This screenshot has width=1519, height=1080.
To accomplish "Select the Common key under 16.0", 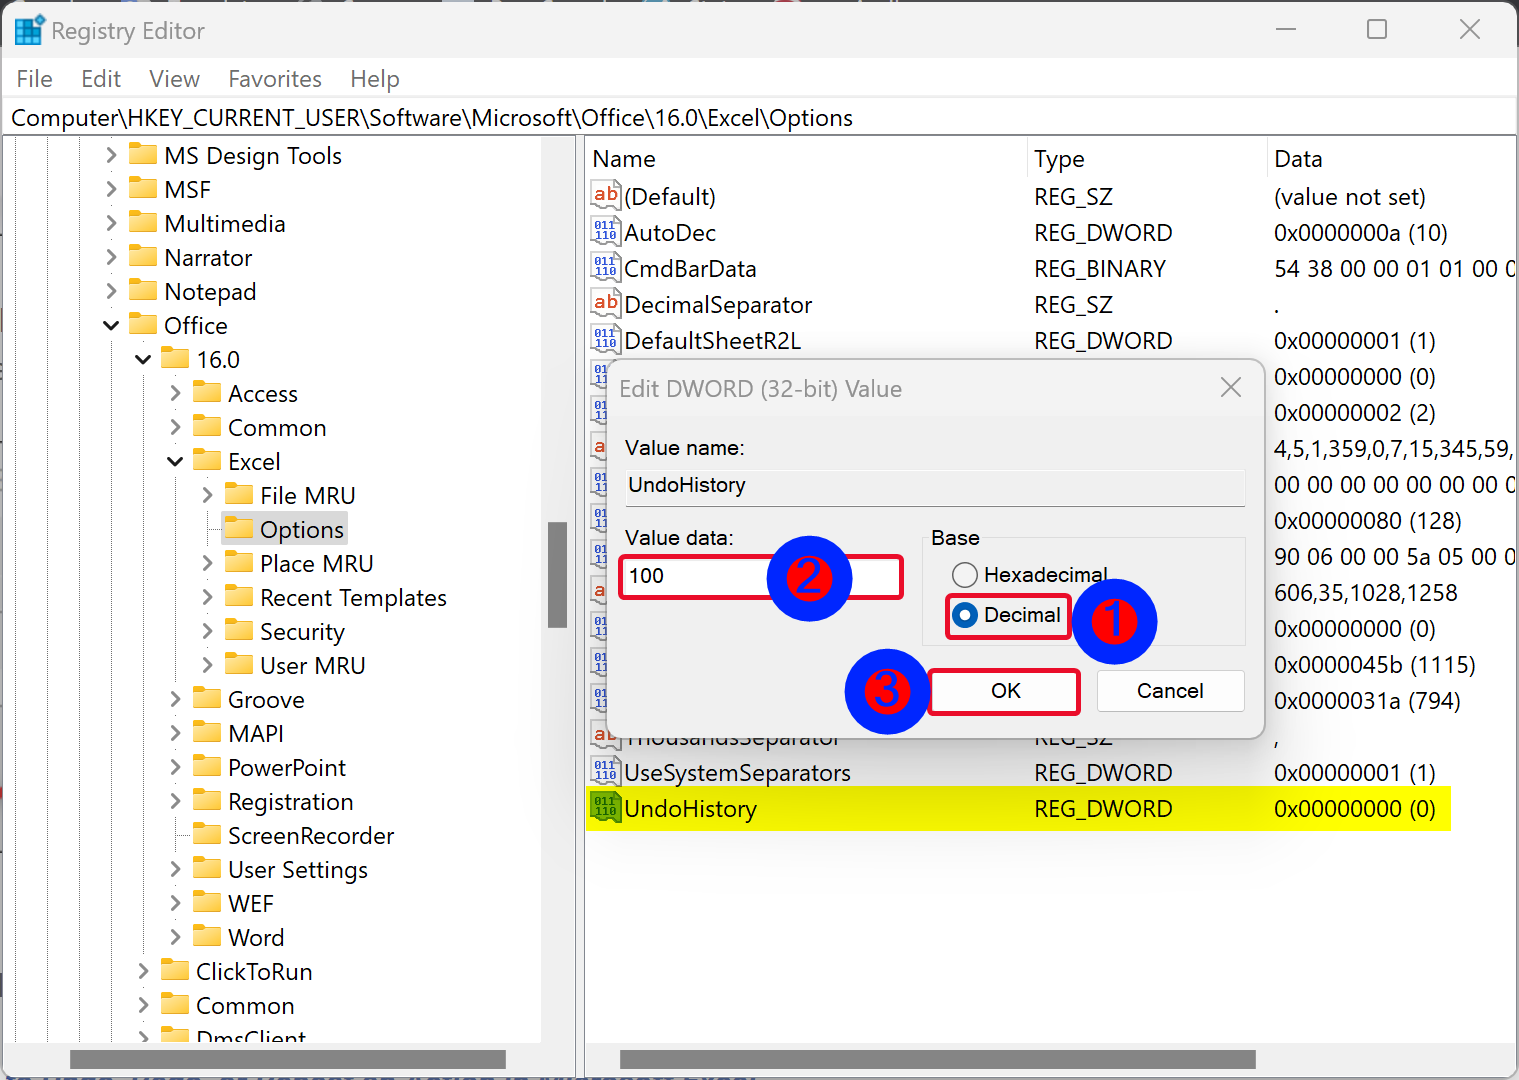I will 277,427.
